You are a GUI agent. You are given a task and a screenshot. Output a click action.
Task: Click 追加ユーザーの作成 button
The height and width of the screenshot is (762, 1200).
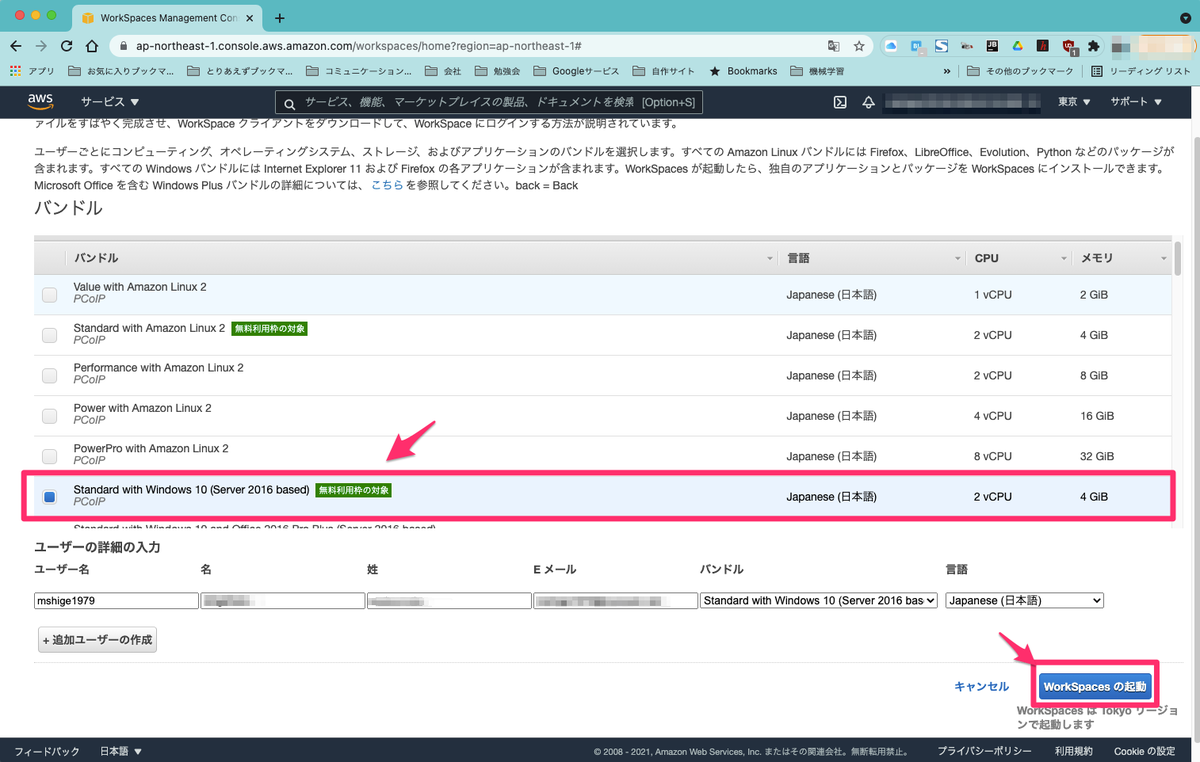pos(97,639)
